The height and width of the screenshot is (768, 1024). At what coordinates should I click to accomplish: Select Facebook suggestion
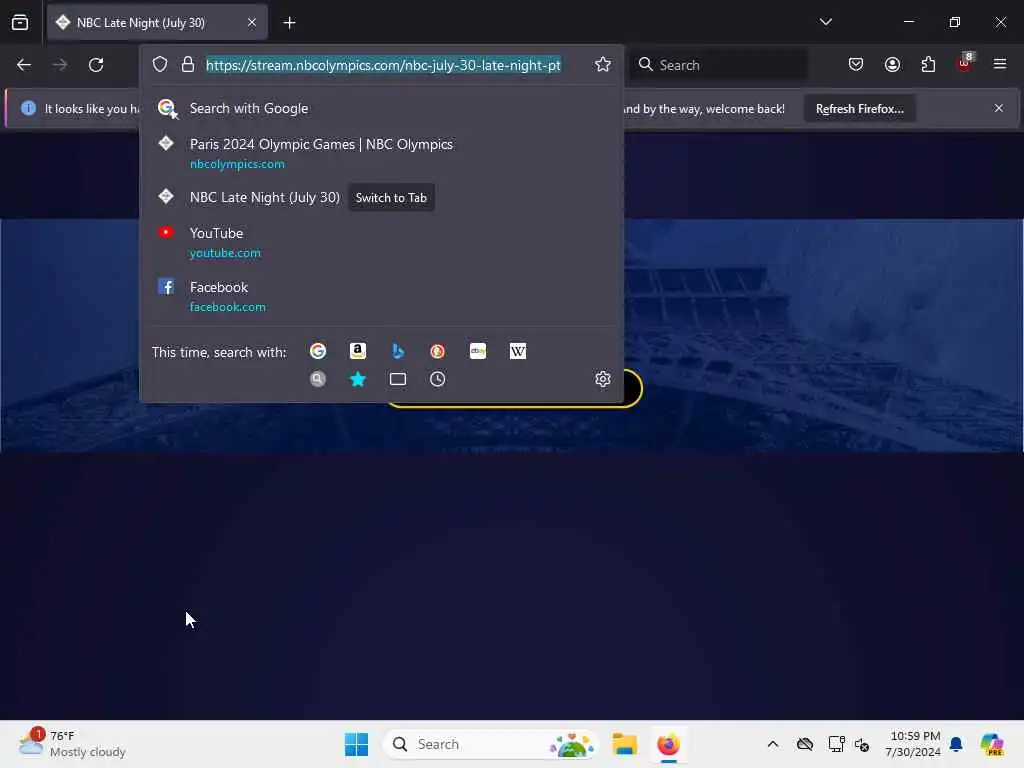(382, 296)
